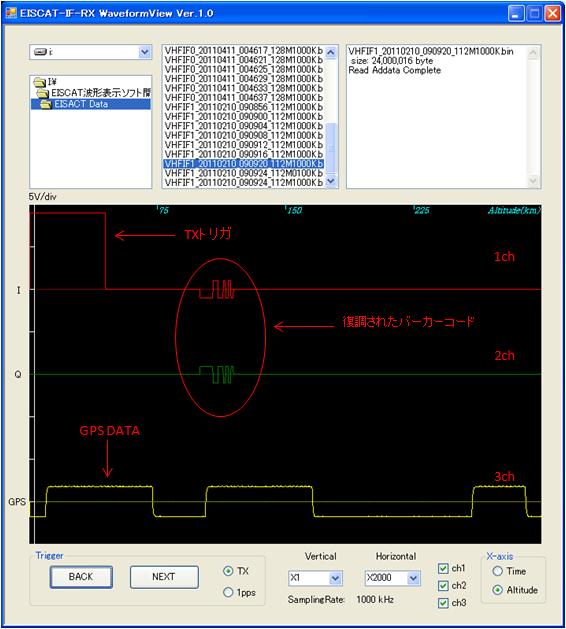Toggle the ch3 checkbox

point(443,603)
